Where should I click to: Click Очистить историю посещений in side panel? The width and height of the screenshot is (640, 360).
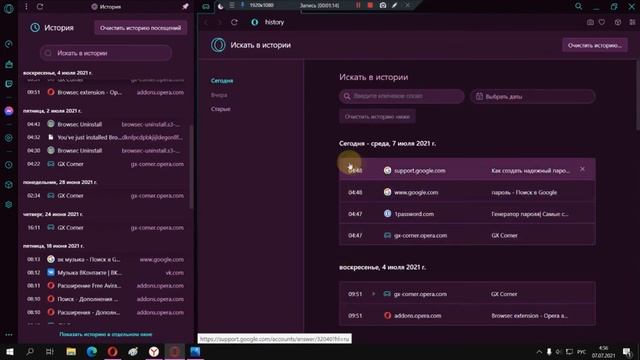[x=140, y=28]
